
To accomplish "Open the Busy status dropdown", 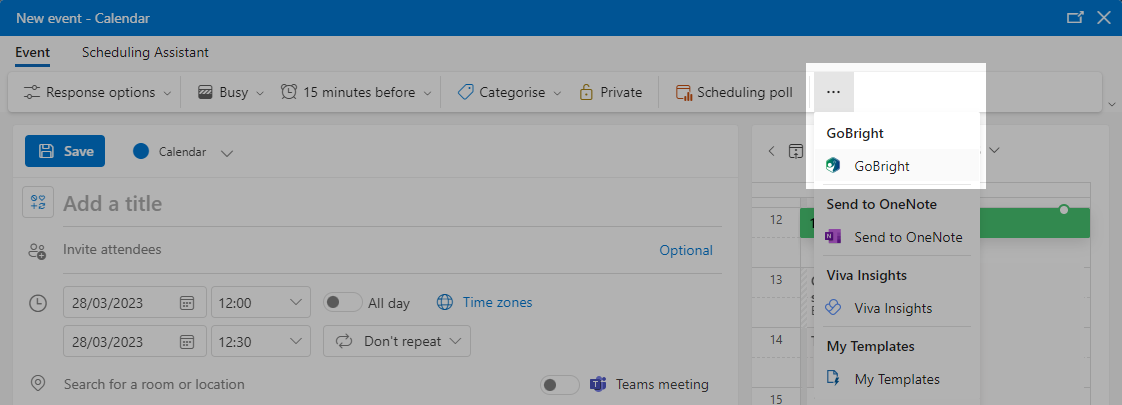I will coord(231,92).
